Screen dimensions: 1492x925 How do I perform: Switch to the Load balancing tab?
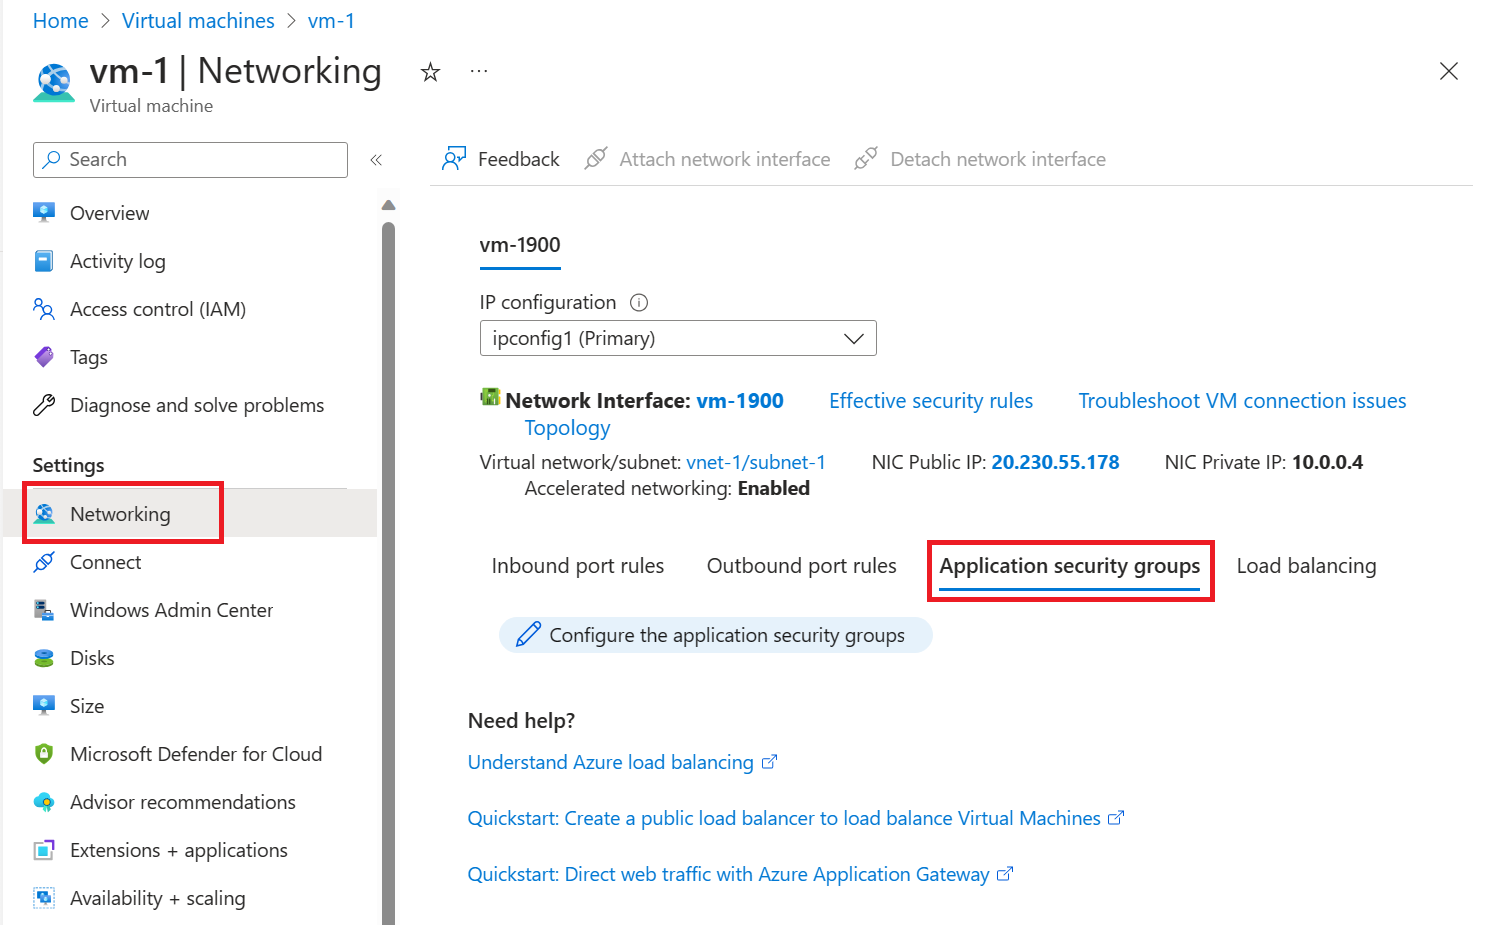click(1306, 565)
